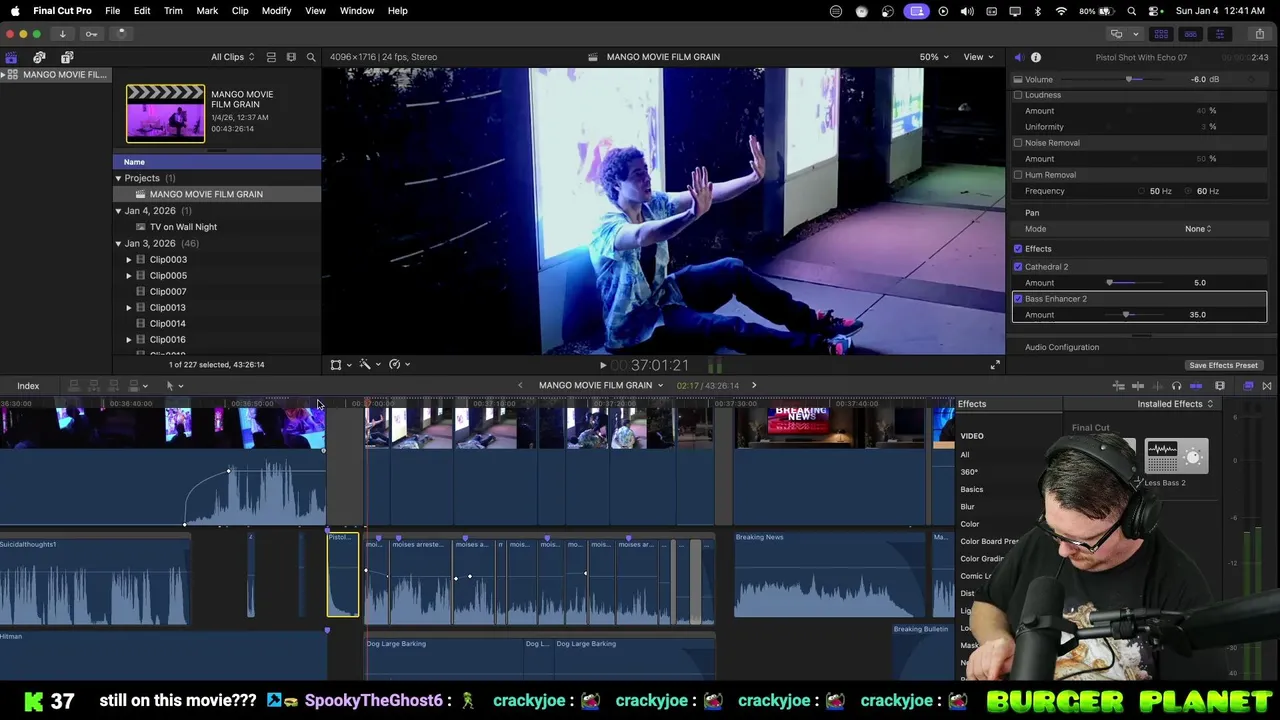Click the Save Effects Preset button
This screenshot has width=1280, height=720.
click(x=1223, y=365)
